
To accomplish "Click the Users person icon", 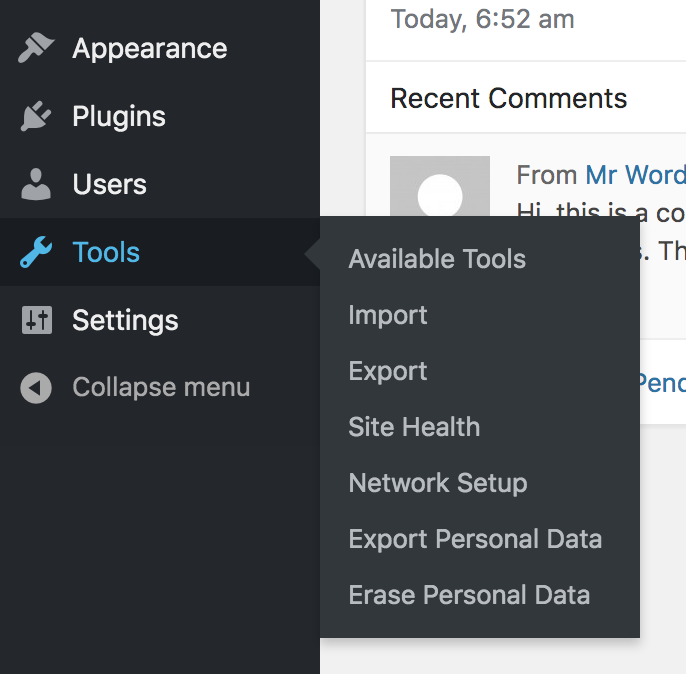I will point(36,185).
